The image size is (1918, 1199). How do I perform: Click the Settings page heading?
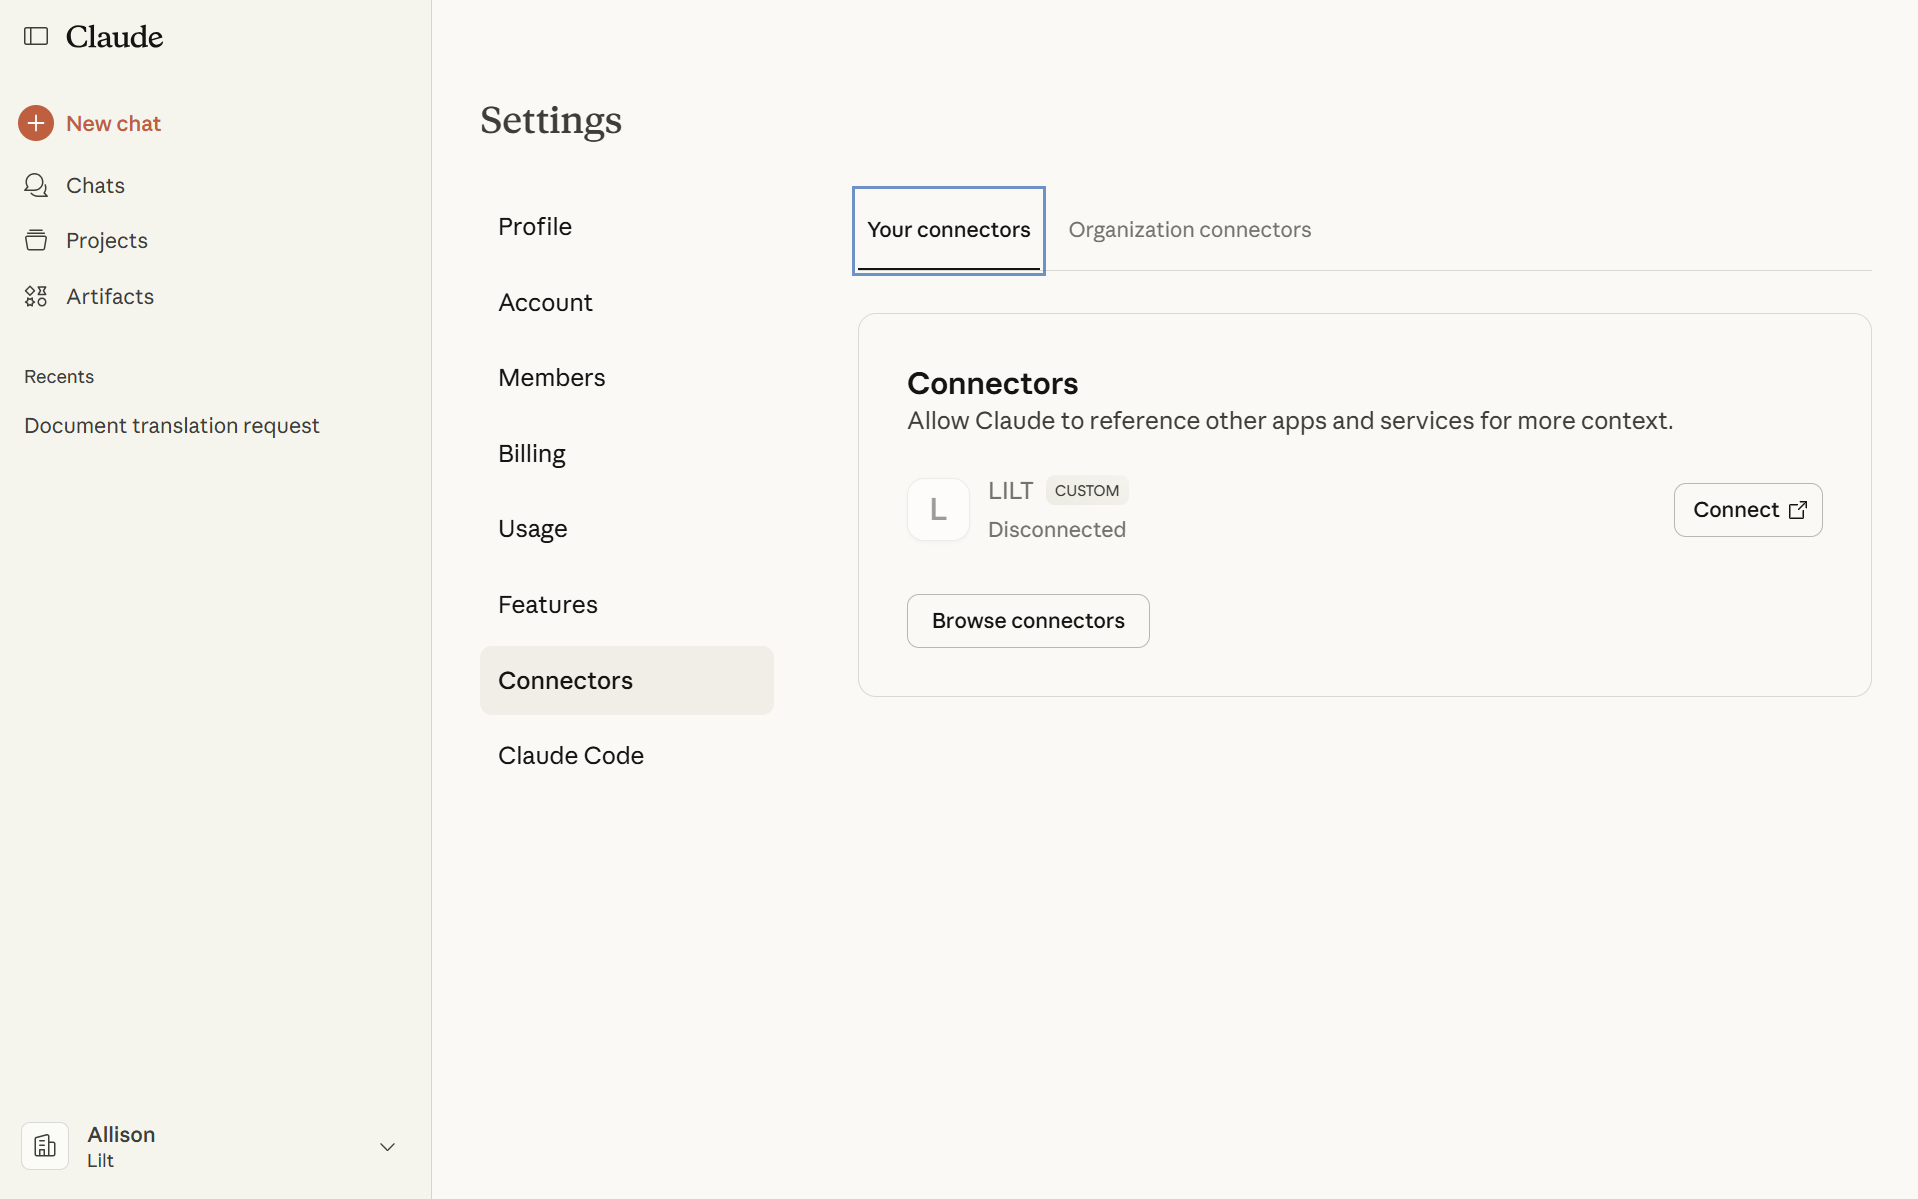point(551,120)
